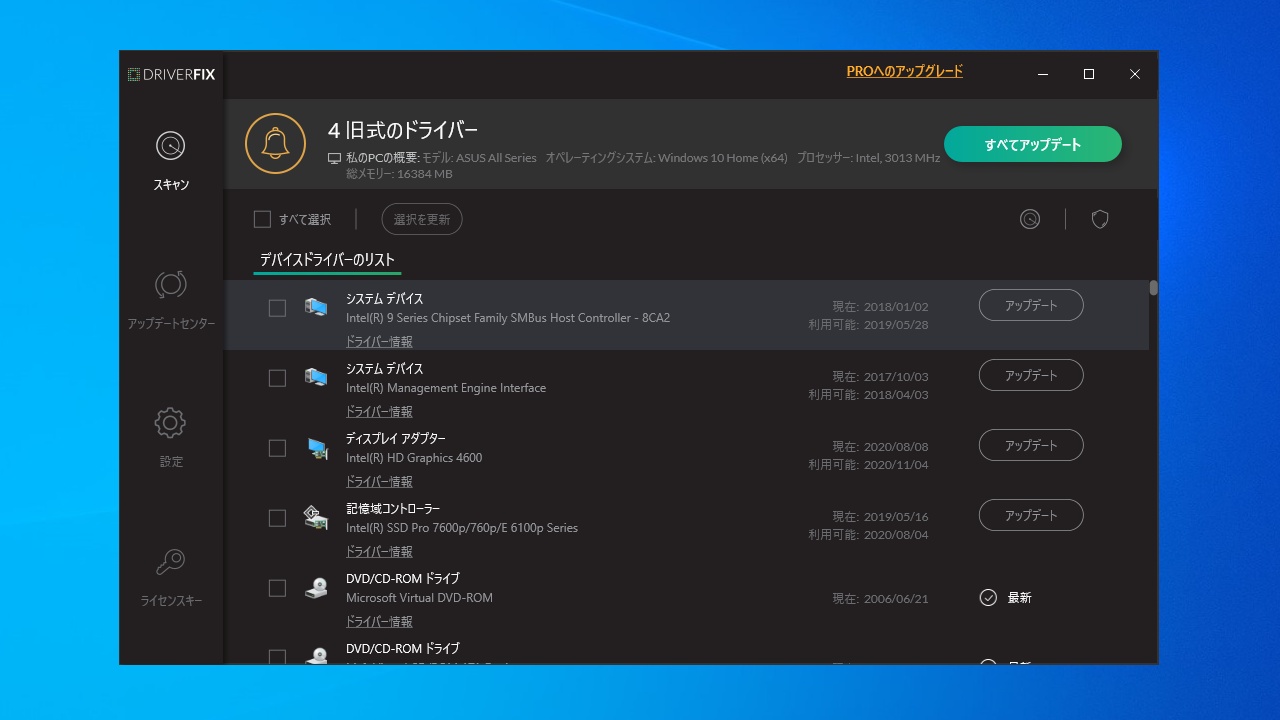This screenshot has height=720, width=1280.
Task: Open the ライセンスキー license key icon
Action: pyautogui.click(x=171, y=562)
